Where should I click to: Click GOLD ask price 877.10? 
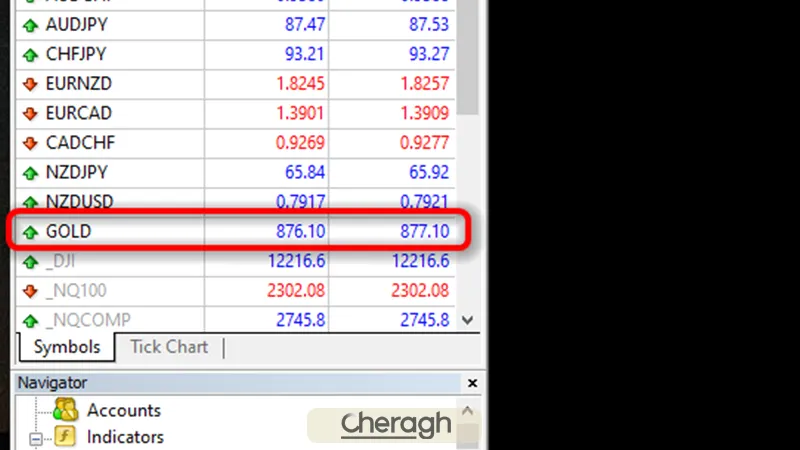(x=424, y=231)
